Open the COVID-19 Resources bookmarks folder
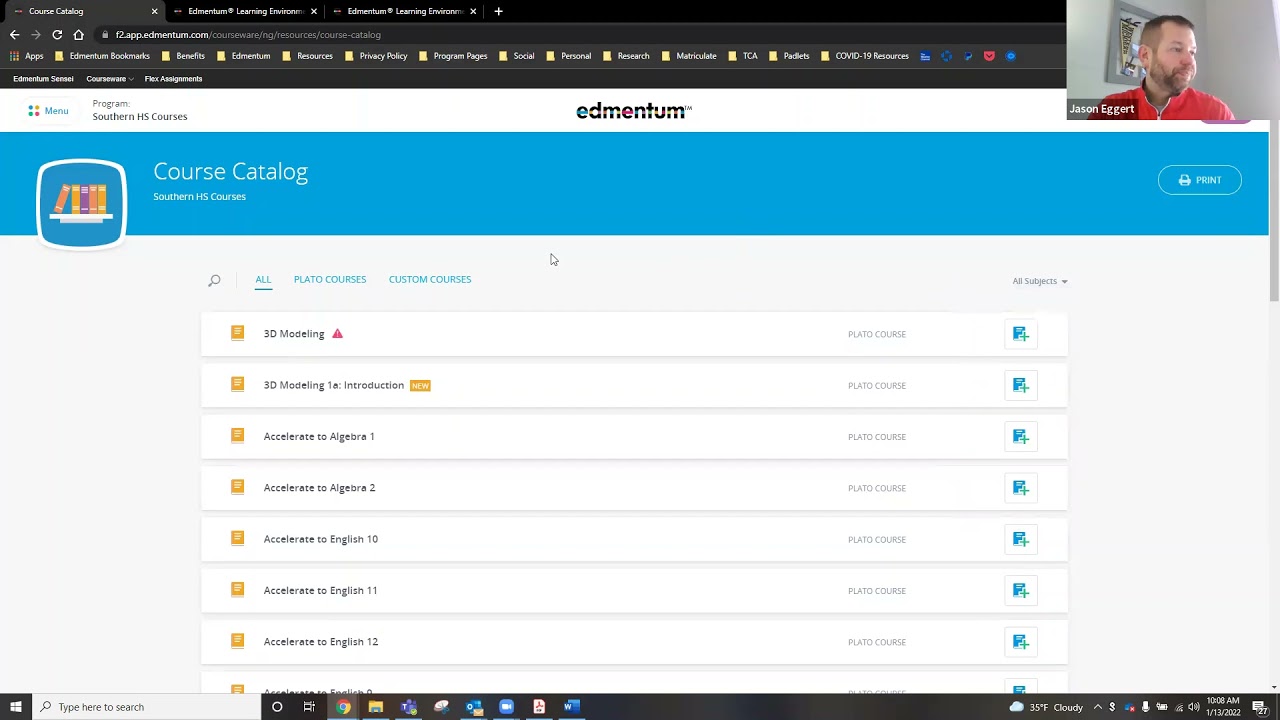The height and width of the screenshot is (720, 1280). [x=865, y=56]
